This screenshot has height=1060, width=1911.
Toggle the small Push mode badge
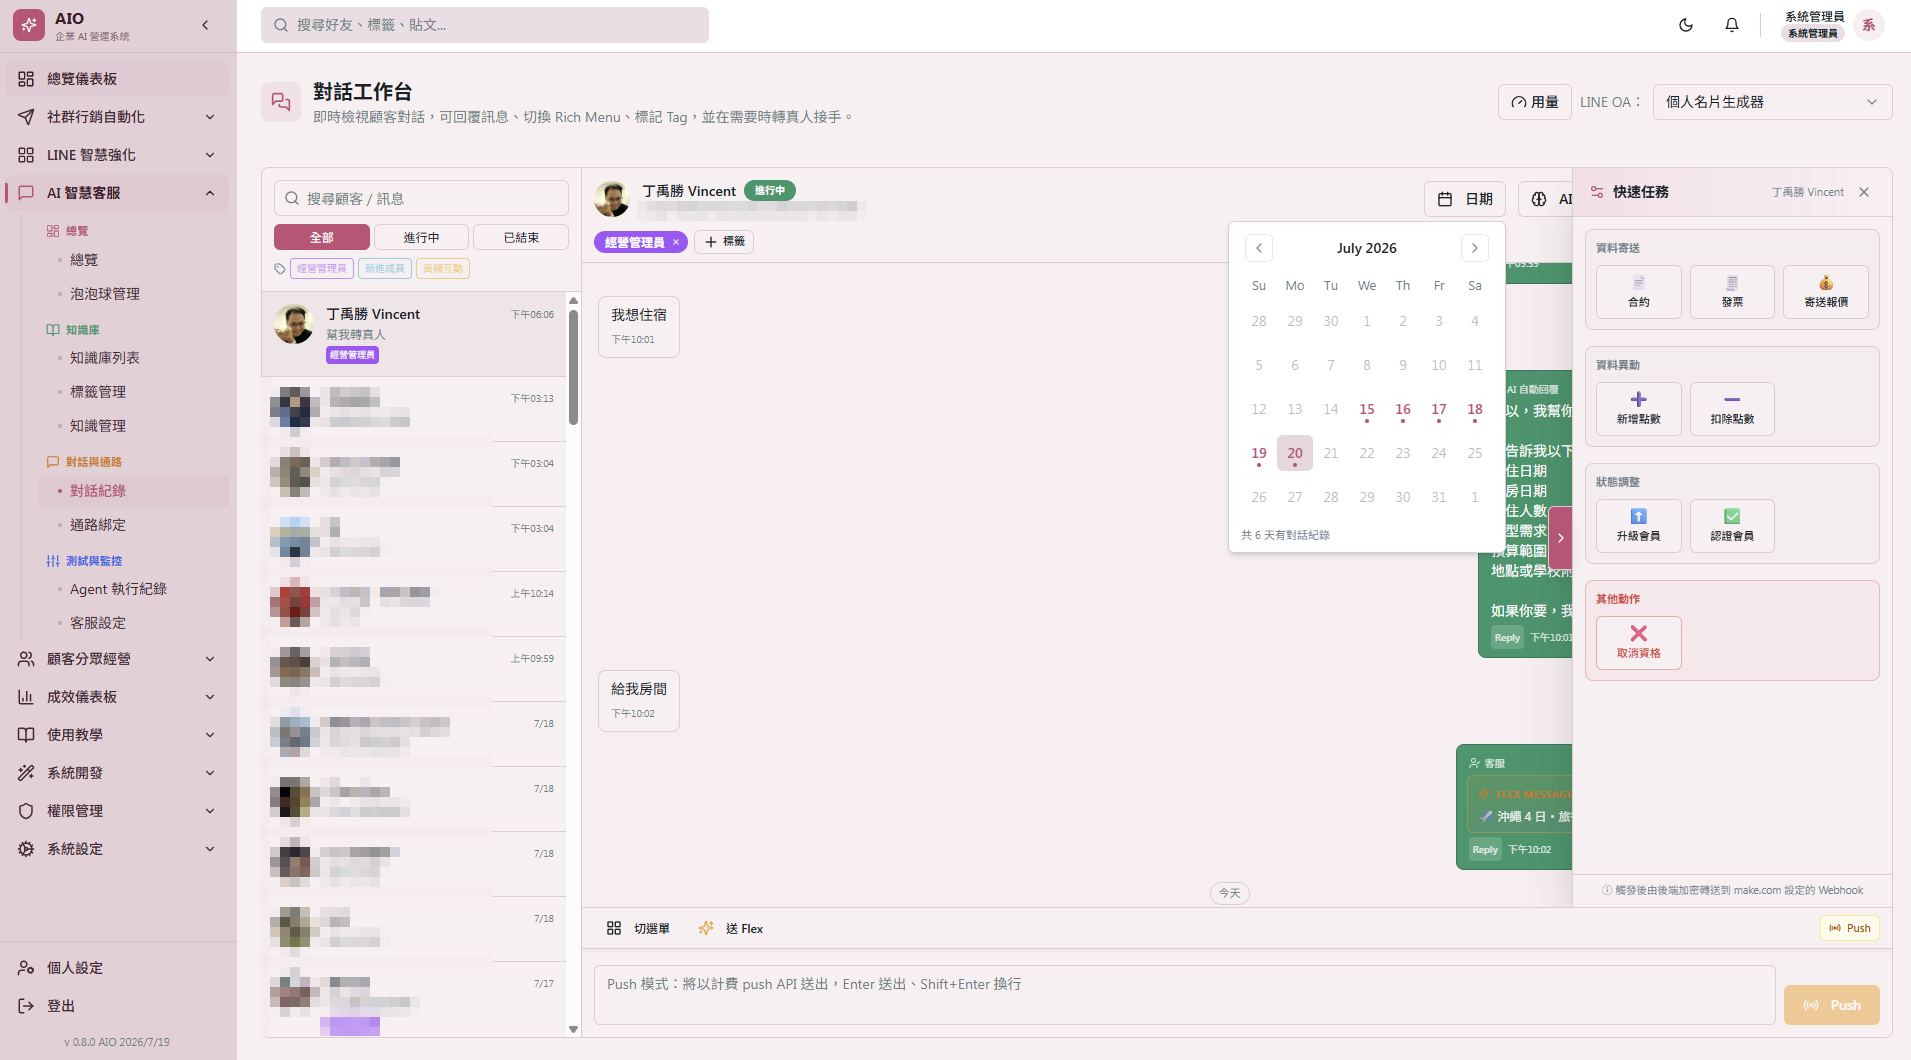(1850, 928)
